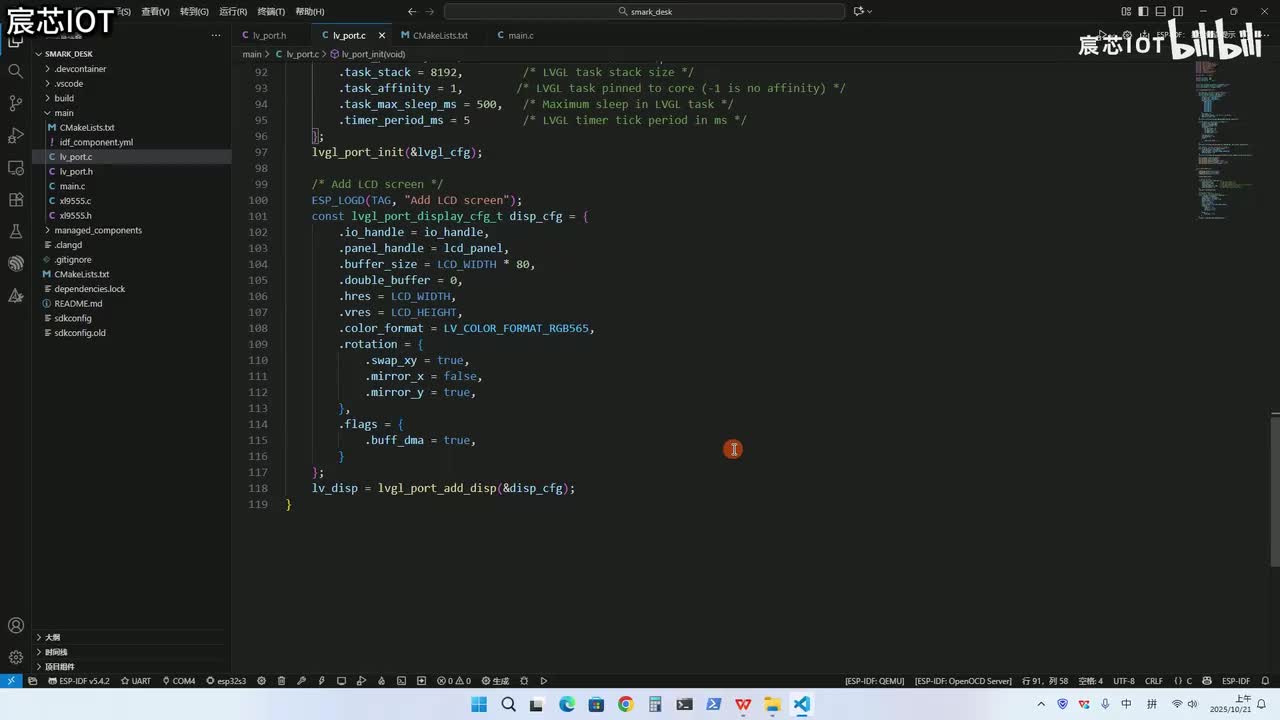Screen dimensions: 1280x720
Task: Click the Full Clean trash icon
Action: pyautogui.click(x=282, y=681)
